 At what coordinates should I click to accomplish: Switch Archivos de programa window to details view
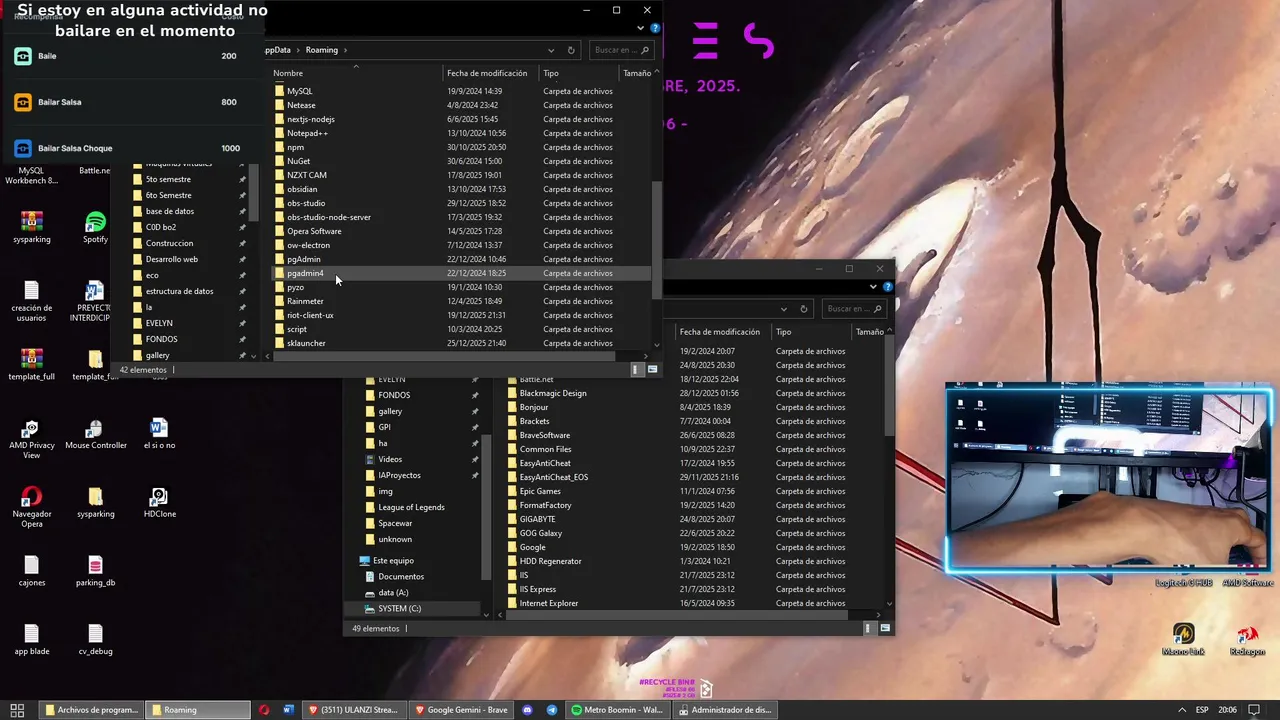coord(867,629)
